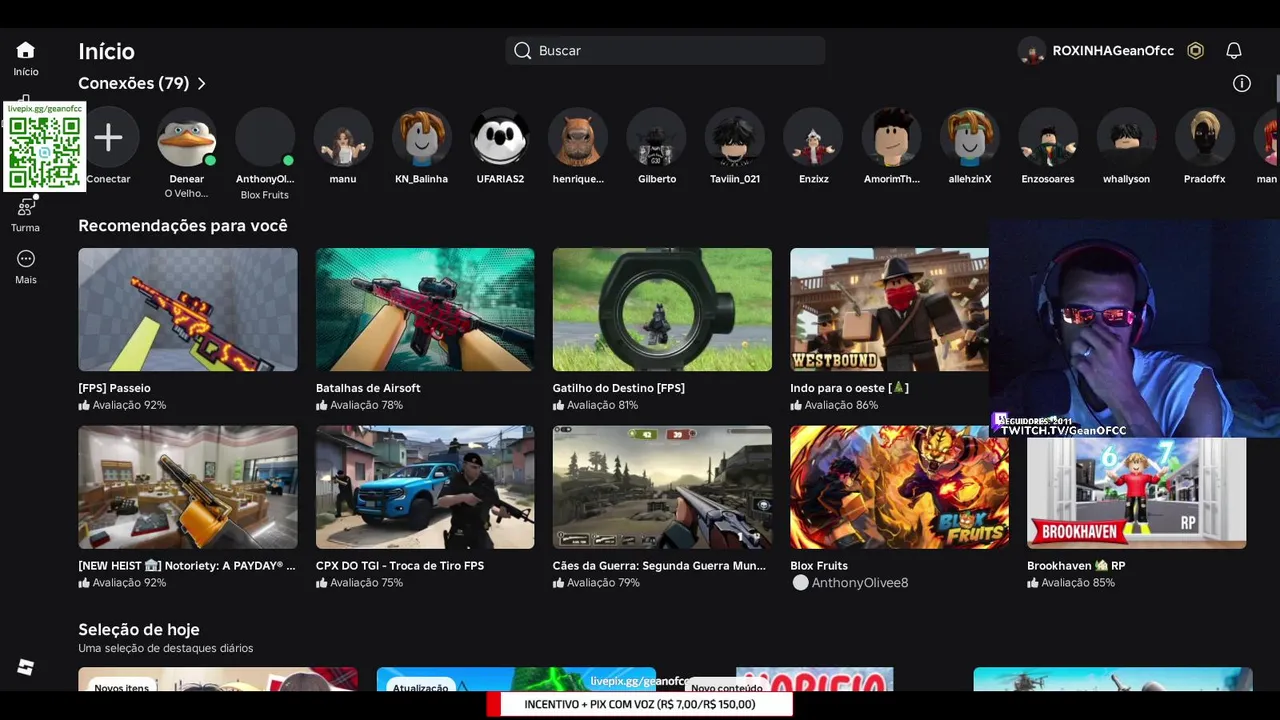This screenshot has height=720, width=1280.
Task: Open Pradoffx's avatar
Action: pyautogui.click(x=1205, y=138)
